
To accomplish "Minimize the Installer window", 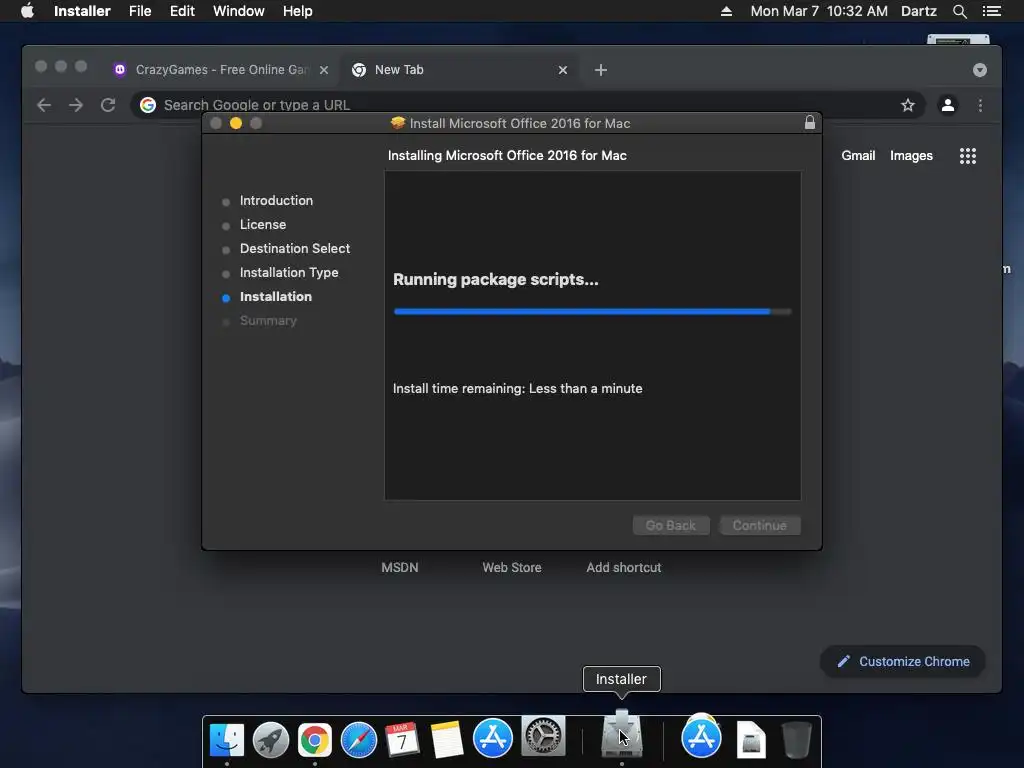I will pyautogui.click(x=236, y=123).
